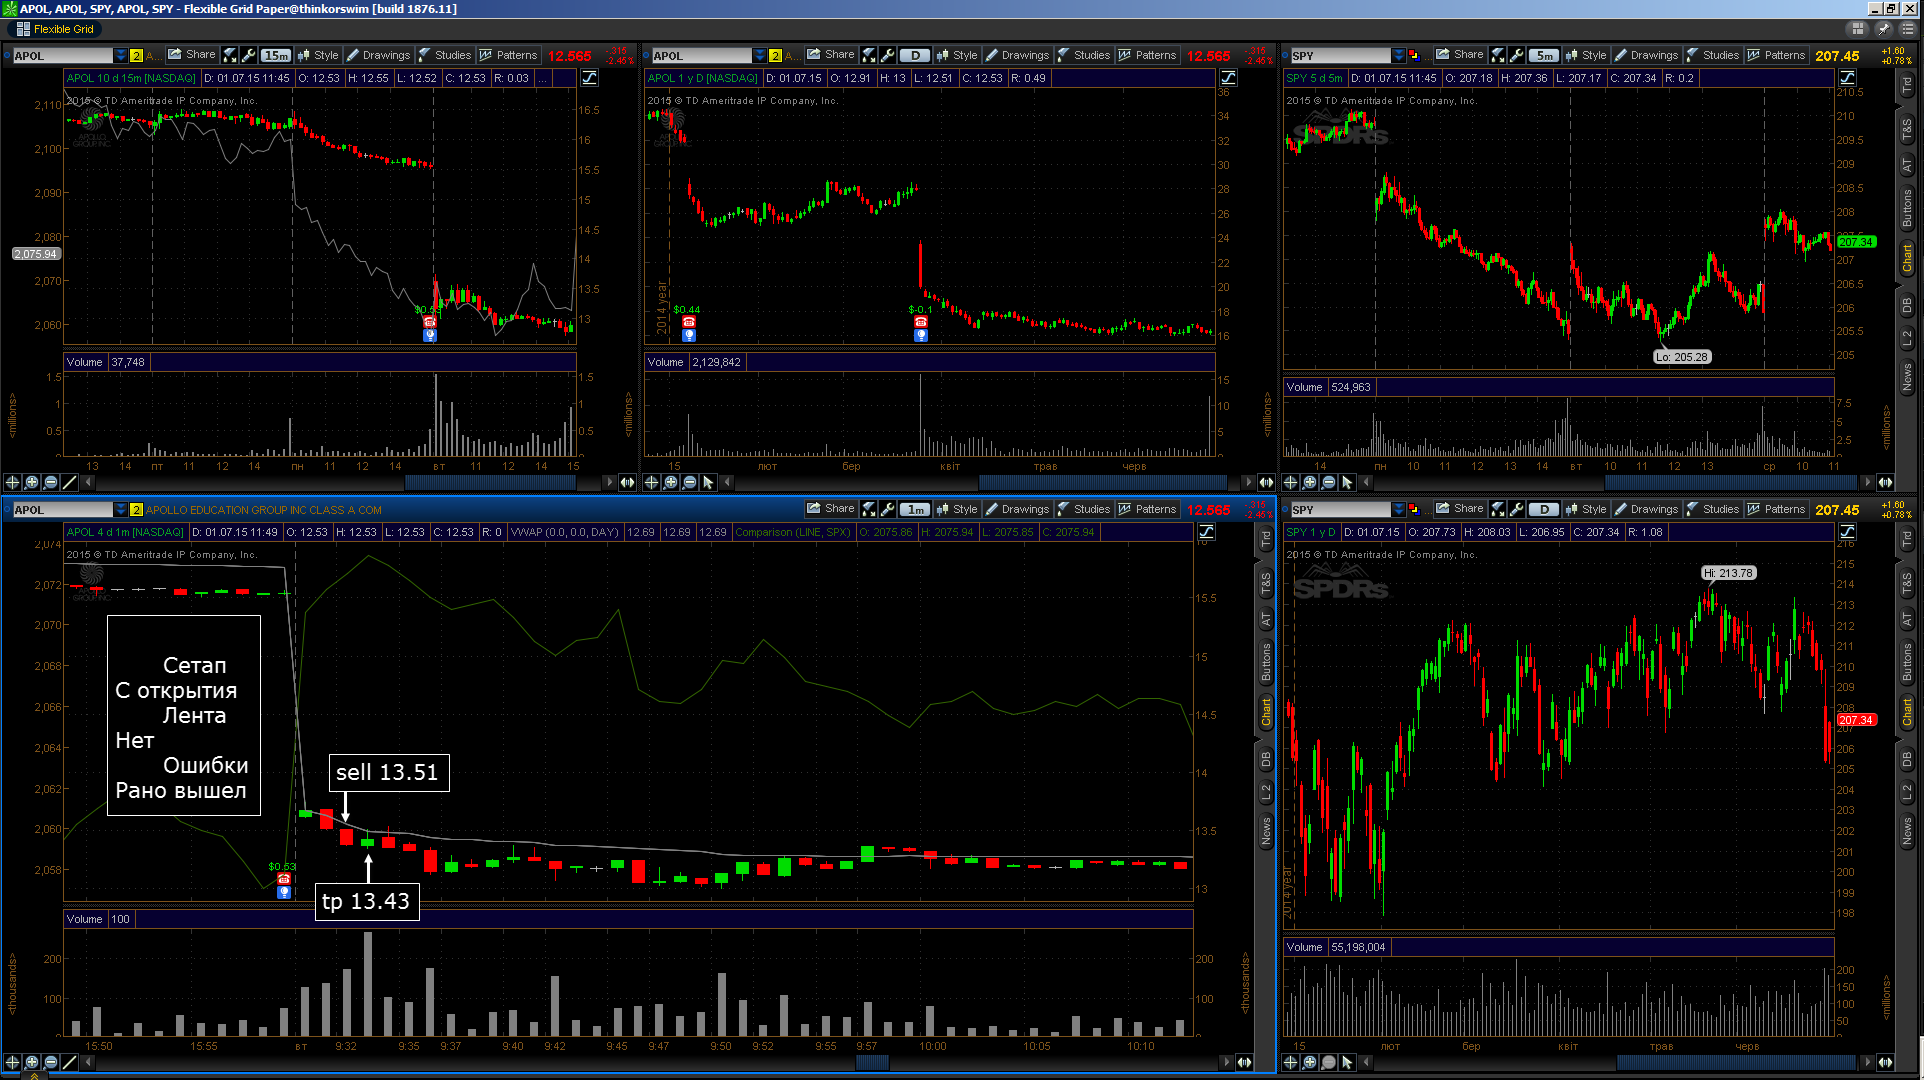The image size is (1924, 1080).
Task: Click yellow link number 2 in top-left chart
Action: (136, 55)
